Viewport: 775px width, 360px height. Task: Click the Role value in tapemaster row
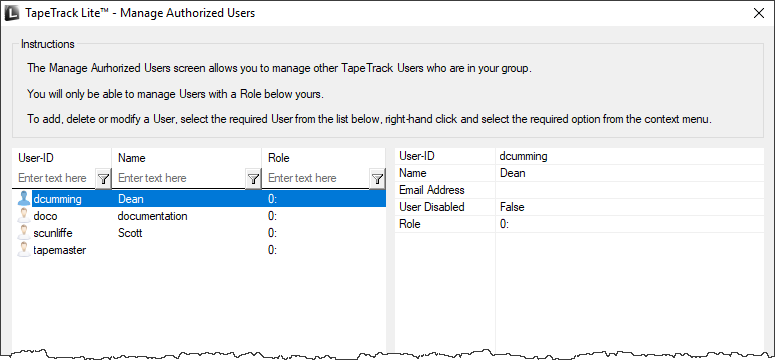coord(272,250)
